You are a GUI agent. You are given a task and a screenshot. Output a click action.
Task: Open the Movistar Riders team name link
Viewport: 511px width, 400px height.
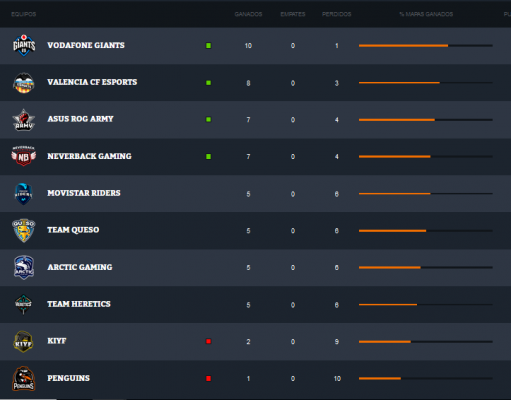point(84,193)
